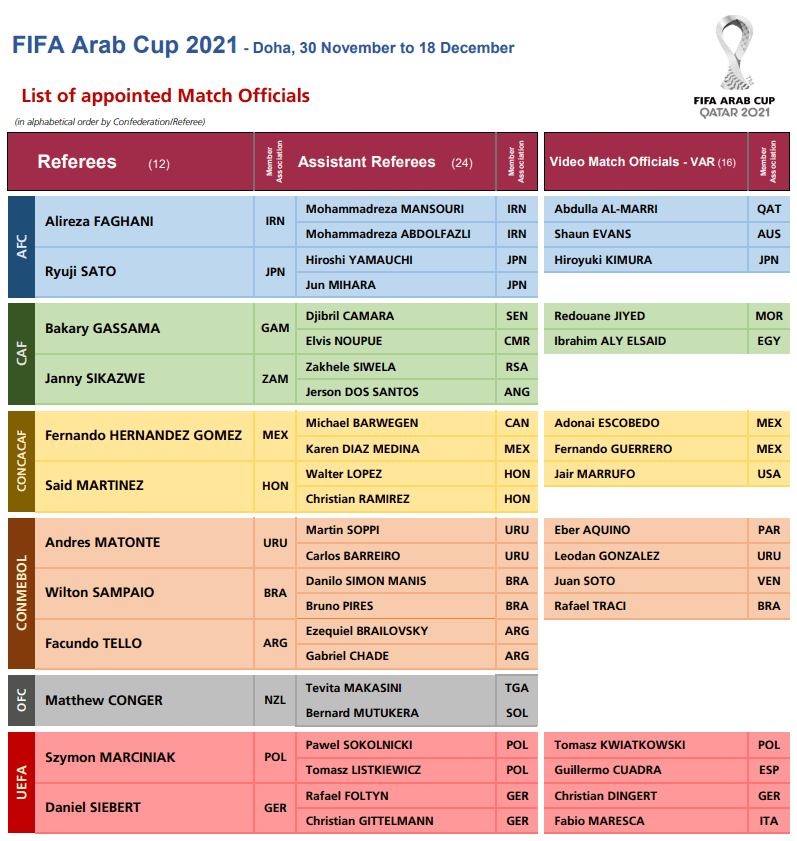Select VAR official Fabio MARESCA
This screenshot has width=797, height=841.
tap(599, 821)
